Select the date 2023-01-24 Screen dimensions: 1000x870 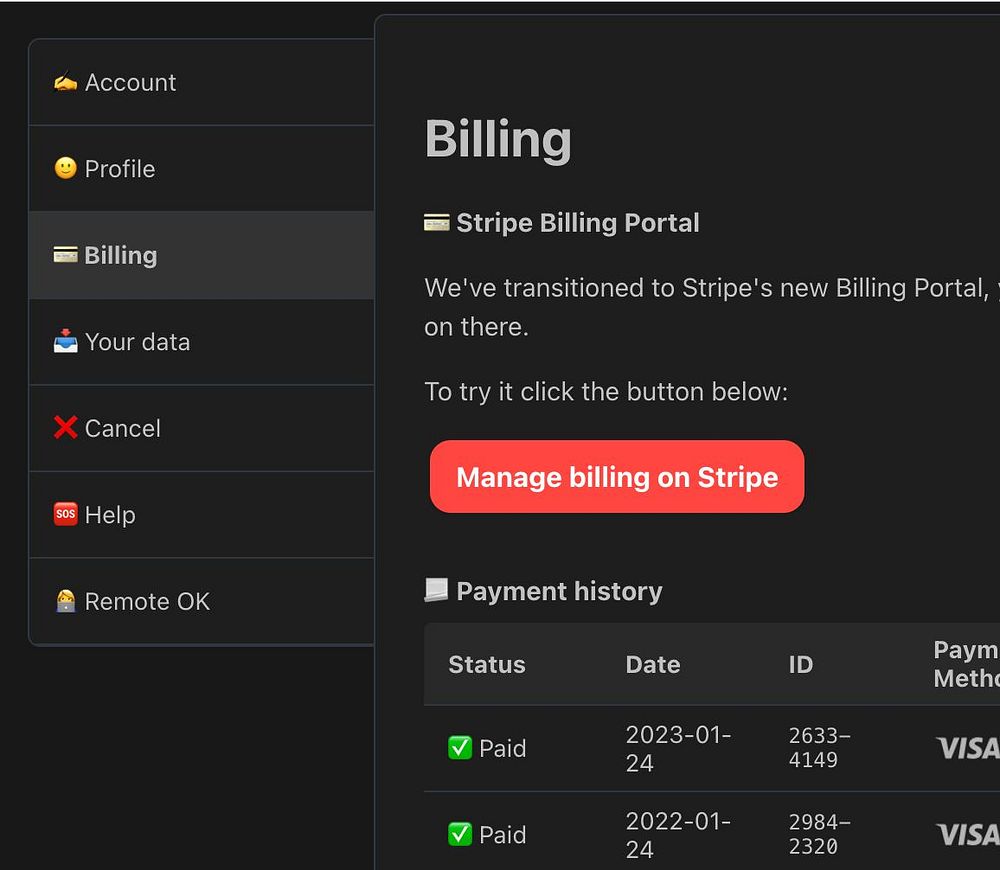coord(678,748)
